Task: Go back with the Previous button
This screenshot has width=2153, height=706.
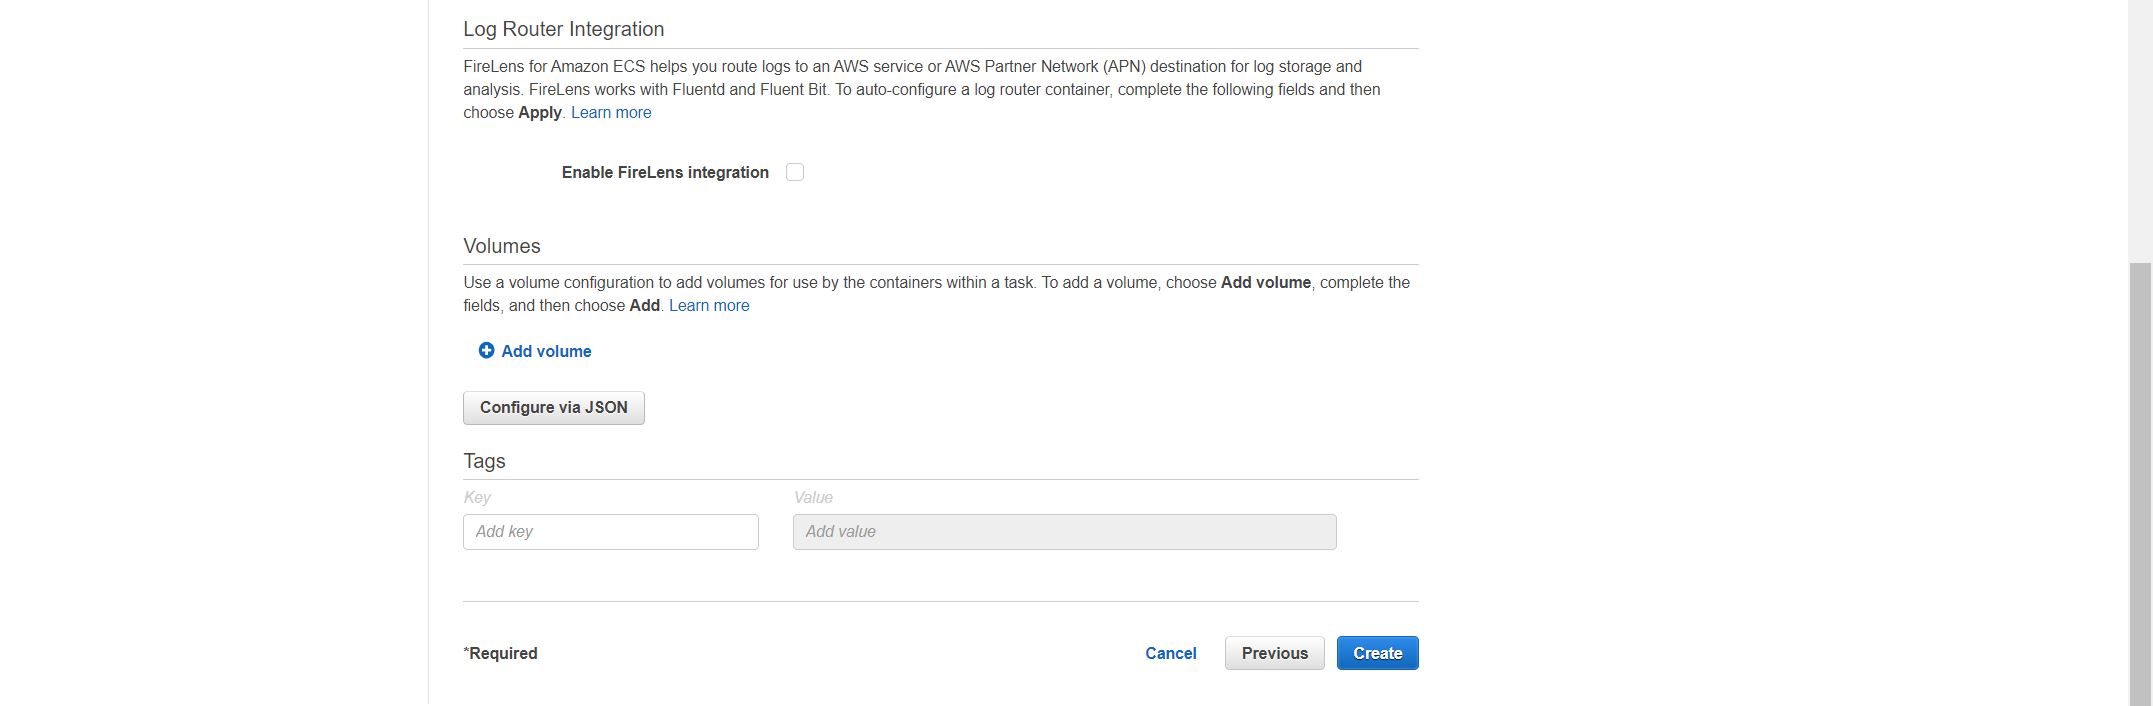Action: click(x=1274, y=653)
